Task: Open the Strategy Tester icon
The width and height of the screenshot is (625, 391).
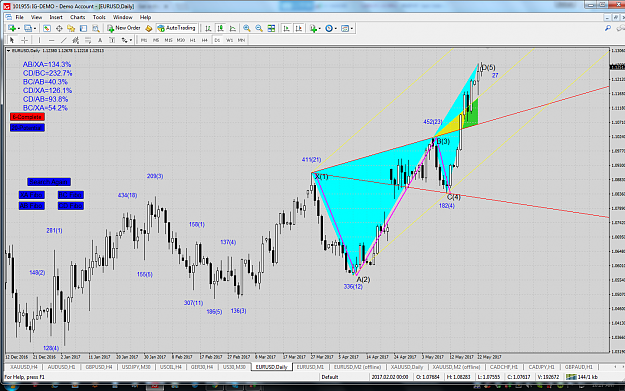Action: click(x=96, y=28)
